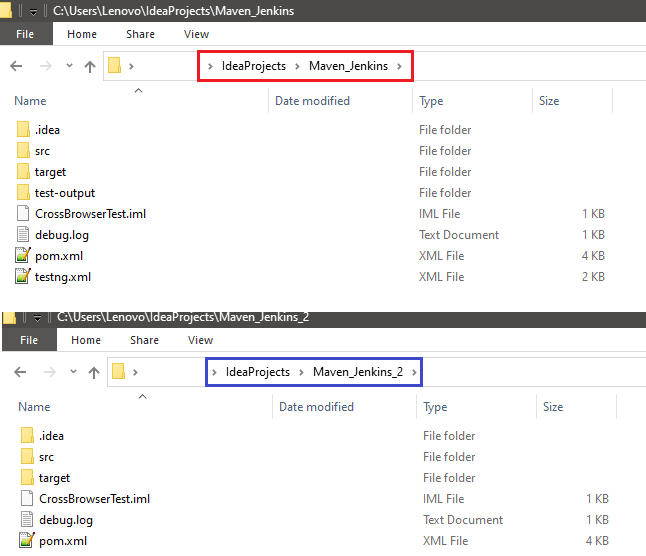Open the .idea folder icon in Maven_Jenkins window
646x556 pixels.
coord(23,129)
